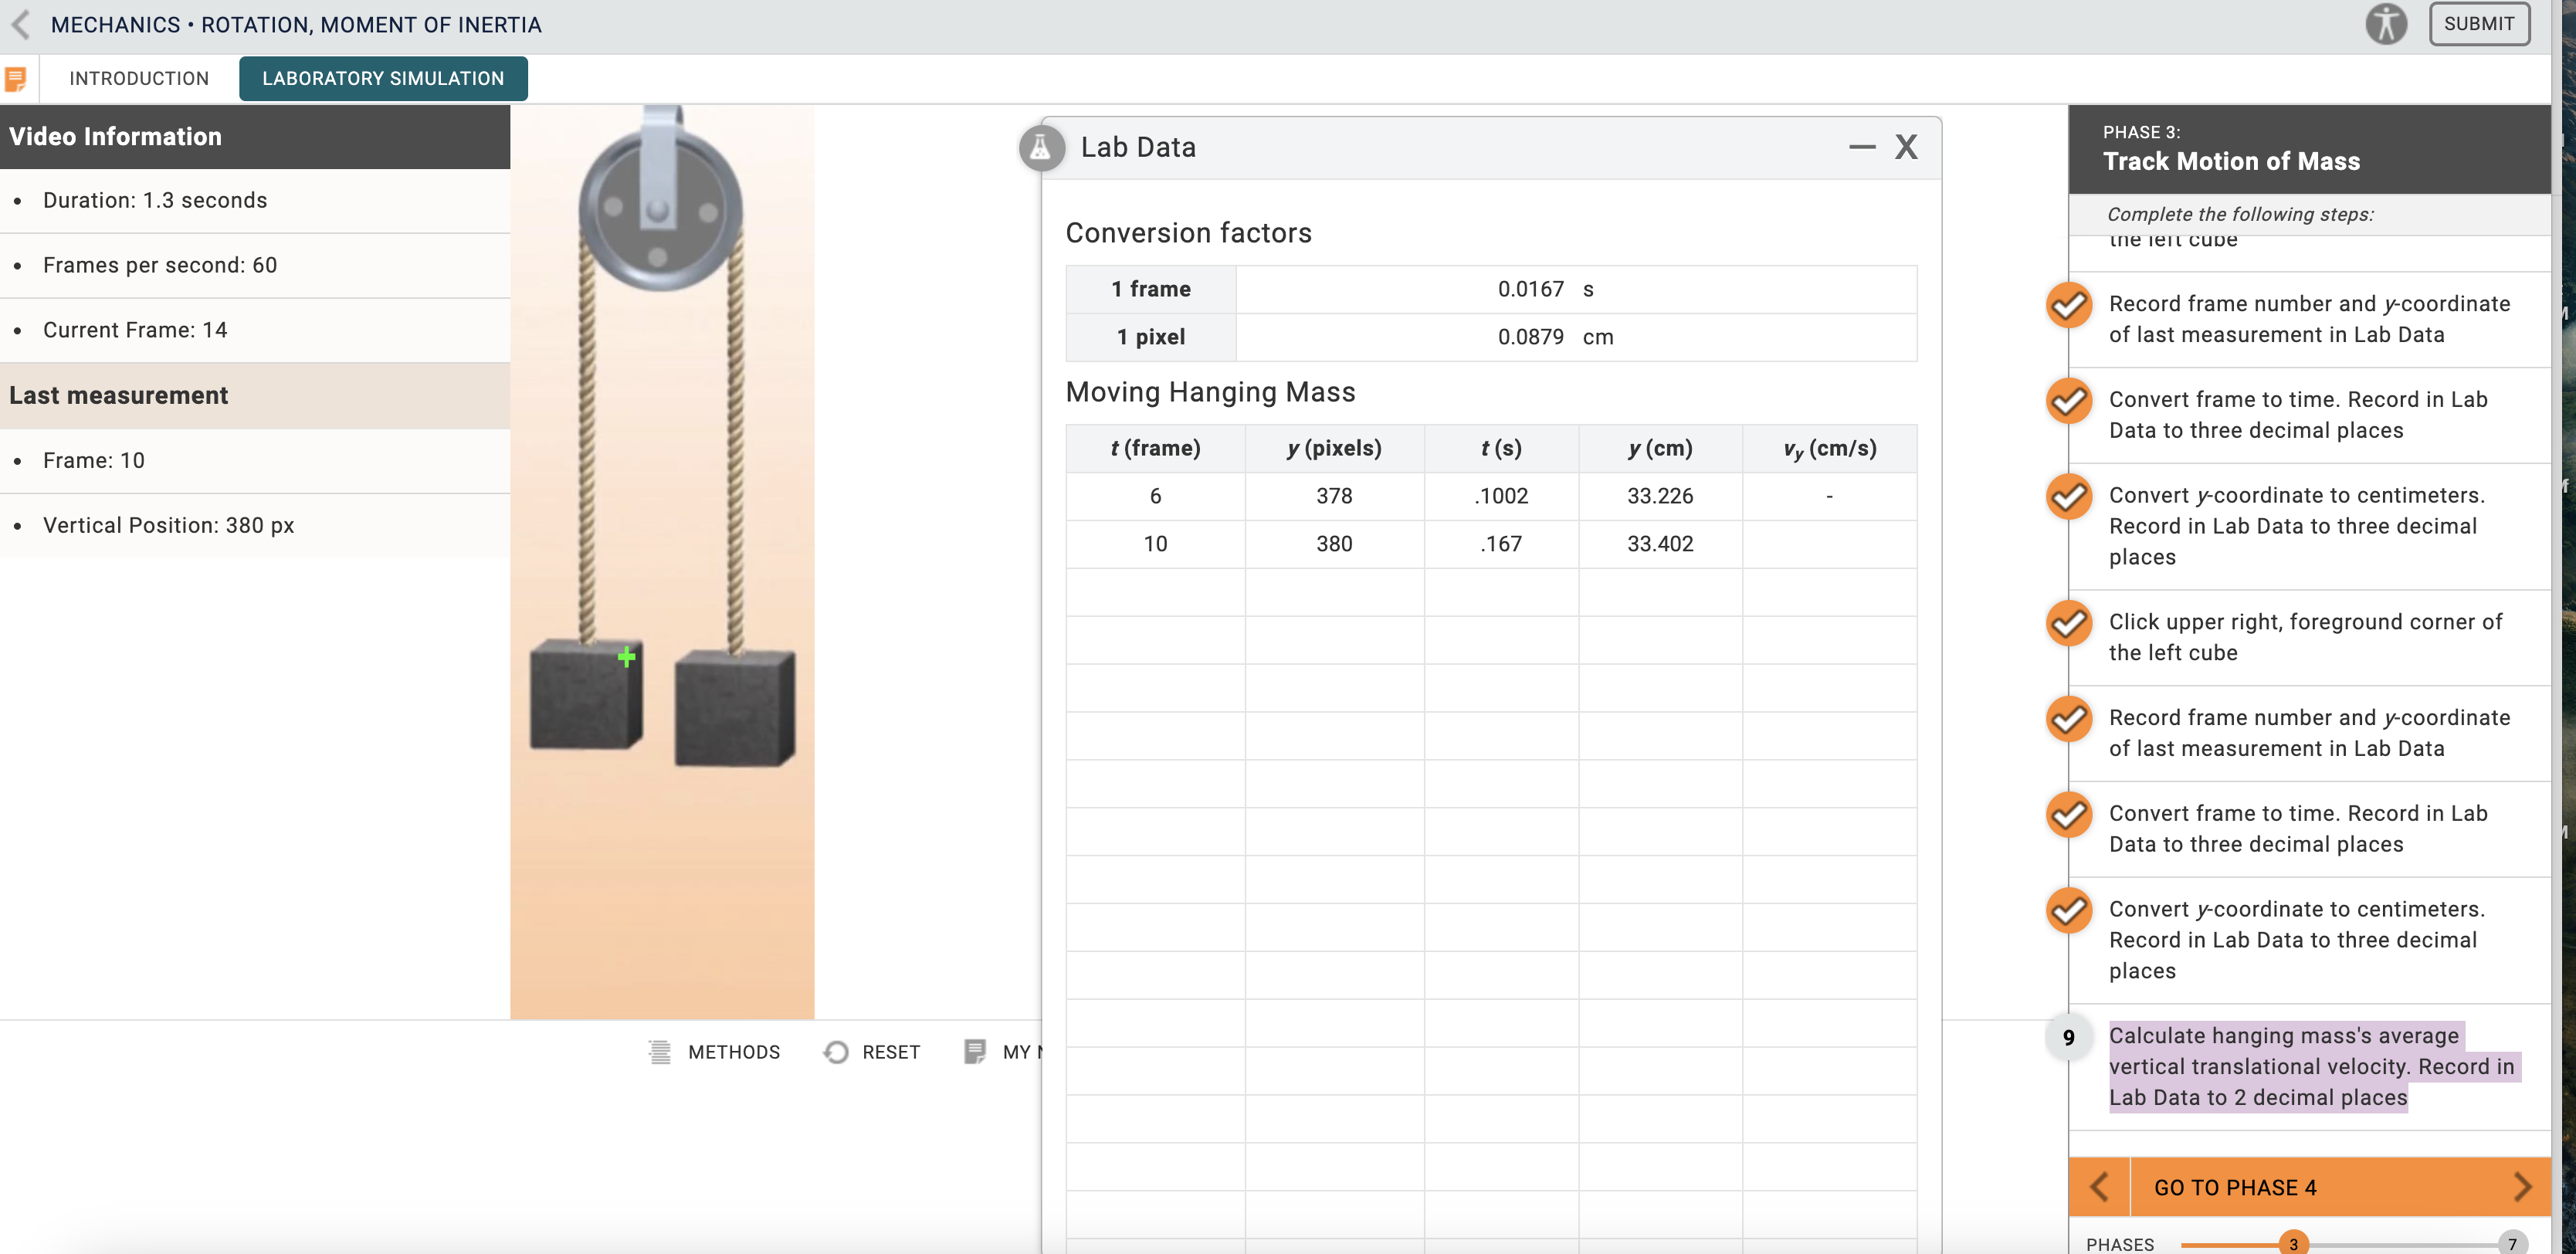The height and width of the screenshot is (1254, 2576).
Task: Close the Lab Data panel
Action: (x=1906, y=147)
